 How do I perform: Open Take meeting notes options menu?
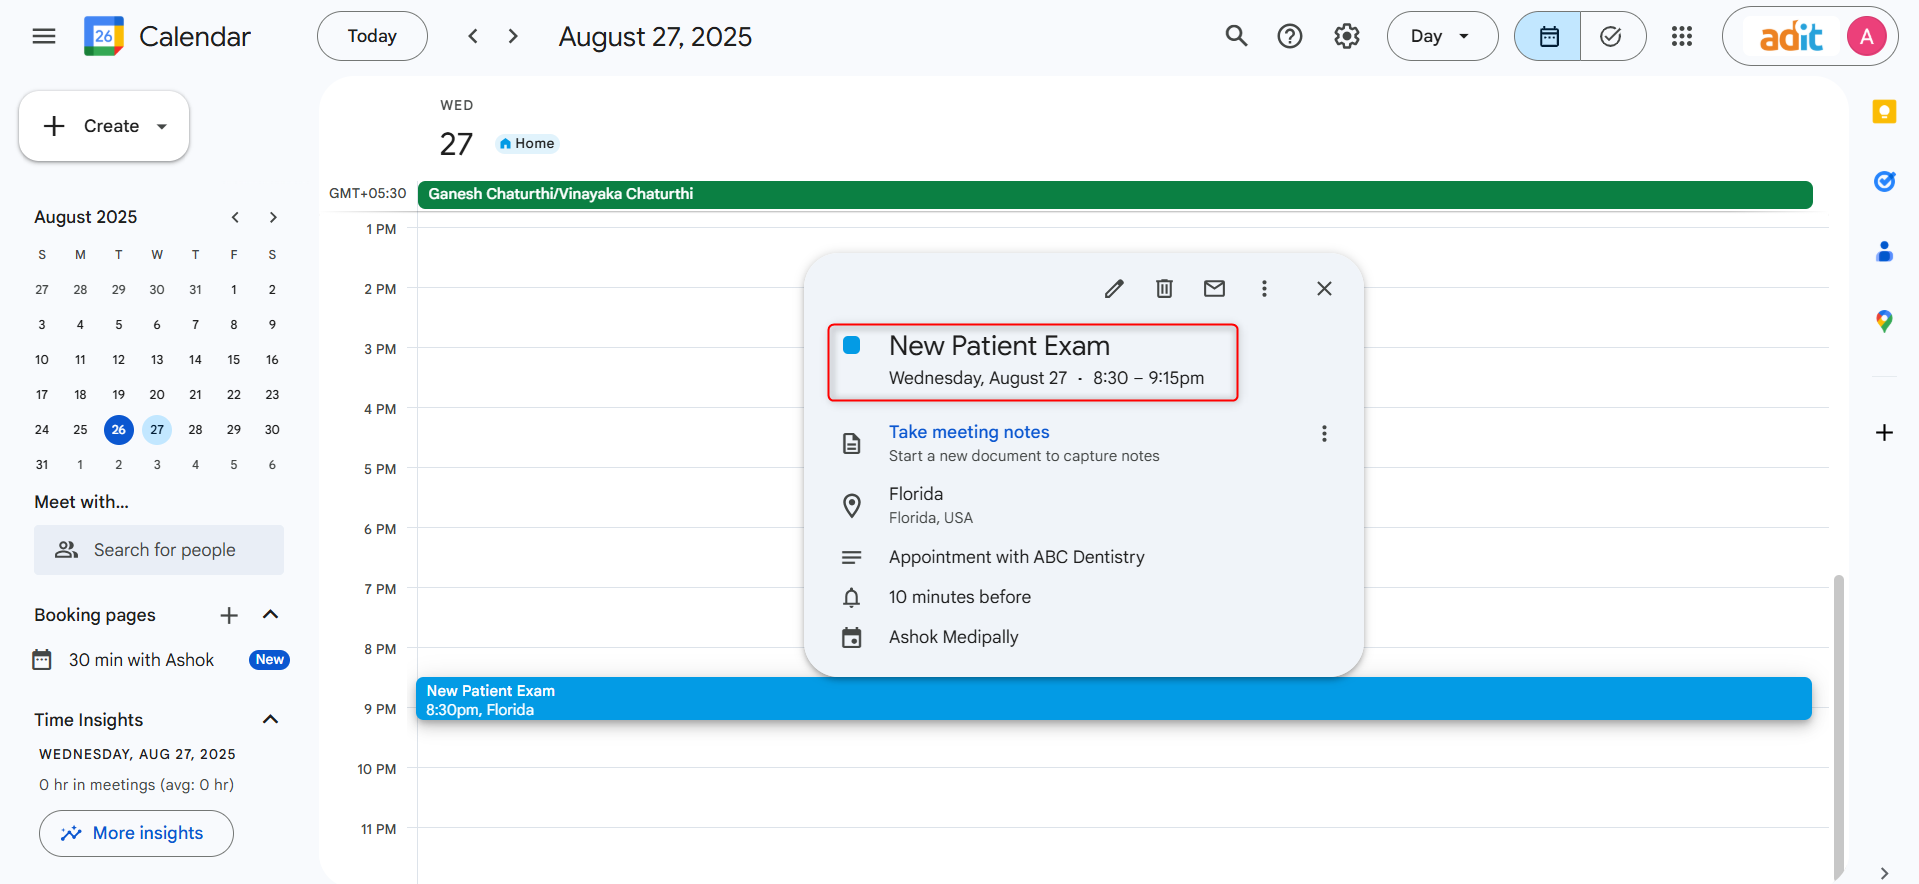pyautogui.click(x=1324, y=434)
